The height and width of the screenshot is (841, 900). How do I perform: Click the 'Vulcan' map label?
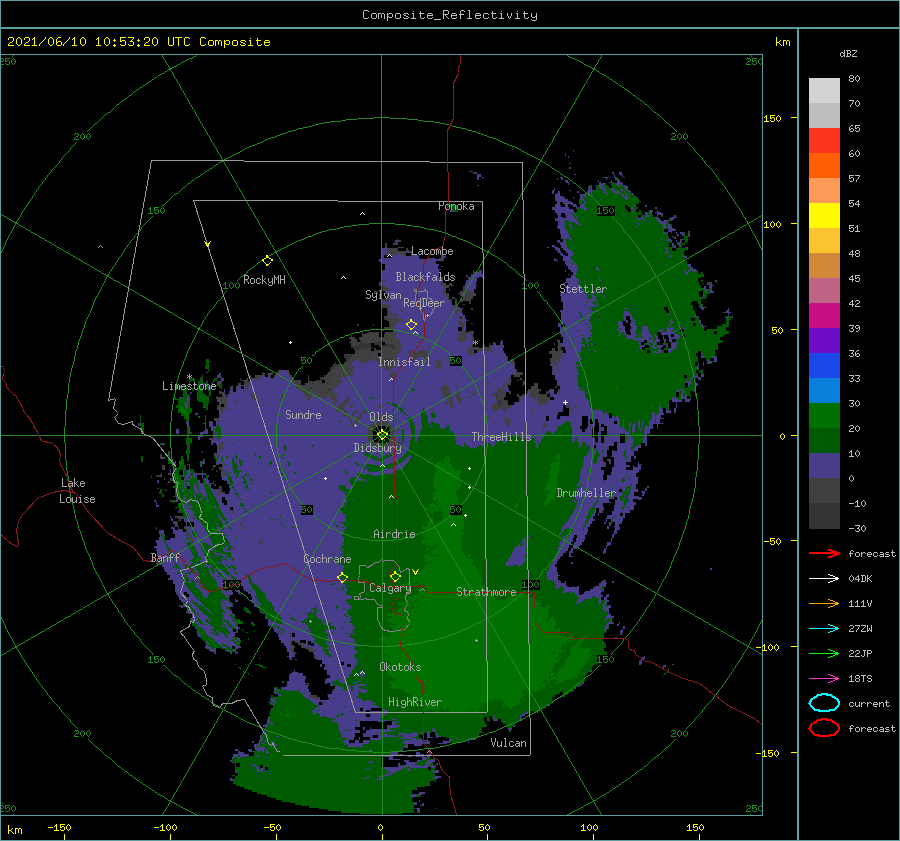click(x=508, y=743)
